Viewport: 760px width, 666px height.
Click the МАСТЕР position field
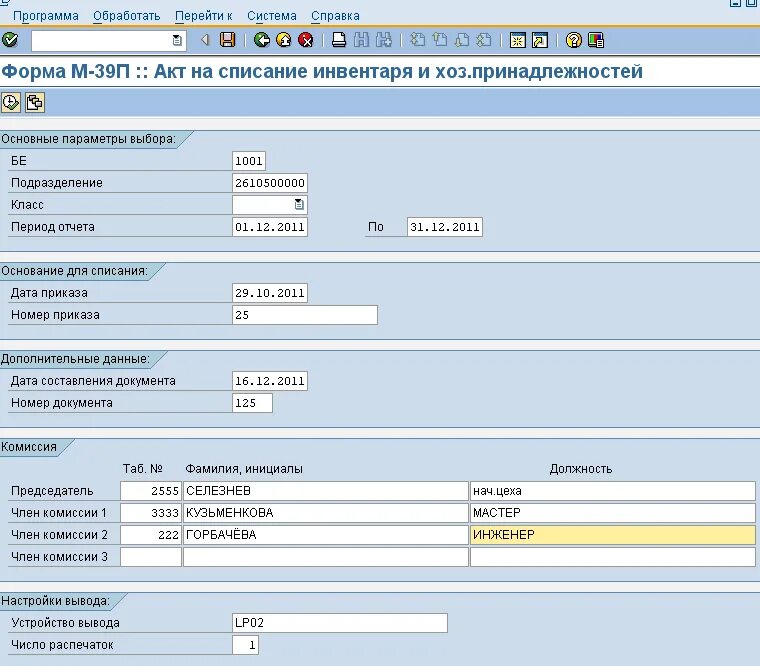click(613, 513)
